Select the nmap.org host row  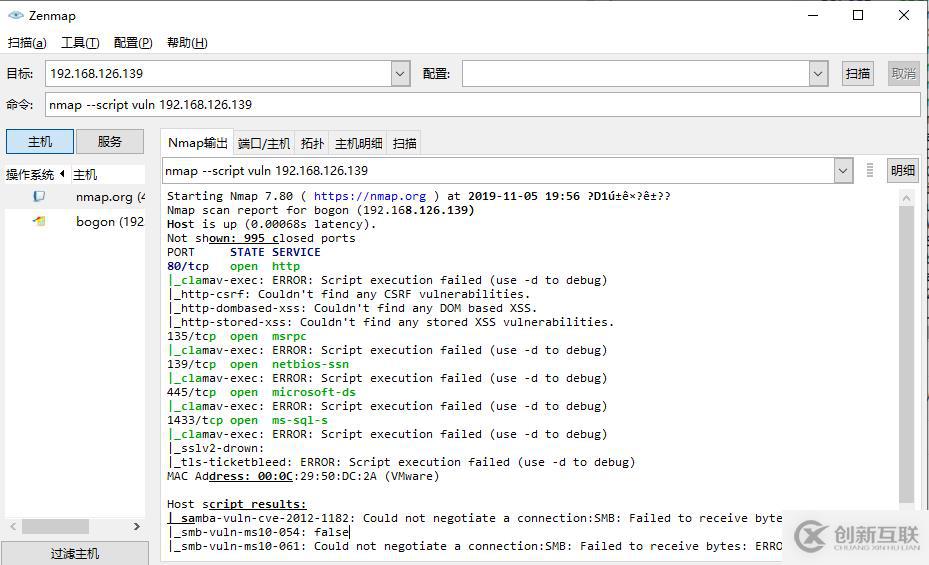click(75, 197)
